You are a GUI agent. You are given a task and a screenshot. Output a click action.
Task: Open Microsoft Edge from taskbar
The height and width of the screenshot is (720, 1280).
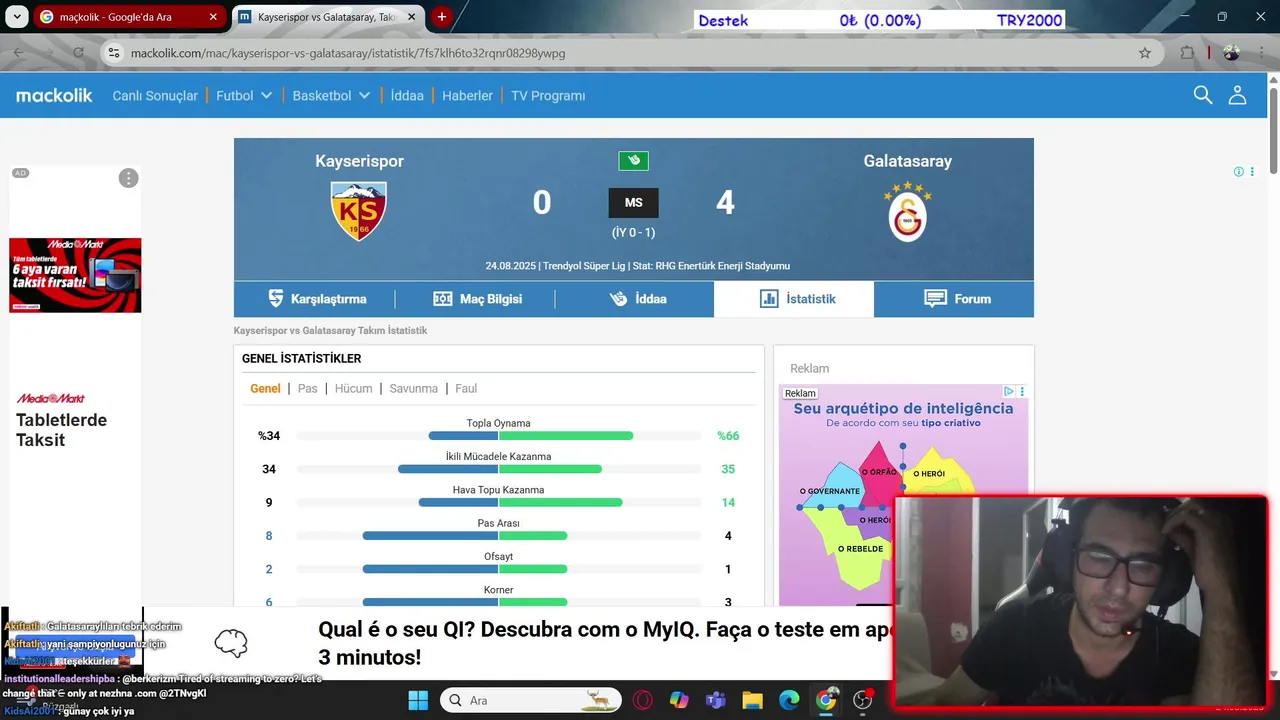tap(789, 700)
